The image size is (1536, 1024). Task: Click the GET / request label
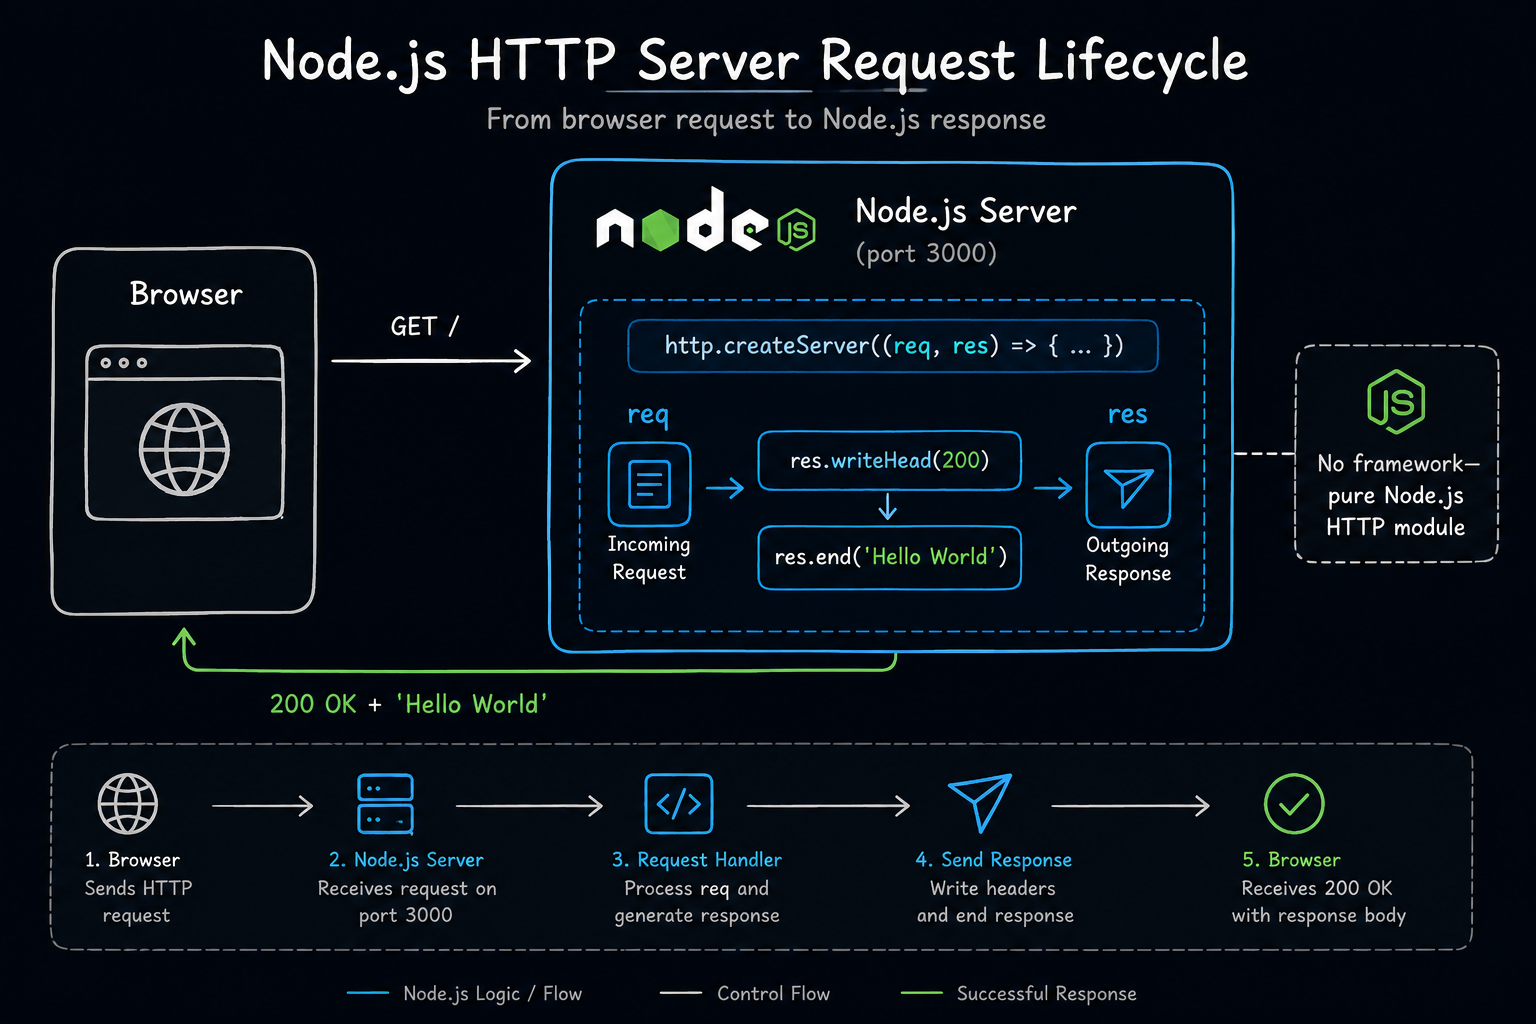tap(425, 327)
